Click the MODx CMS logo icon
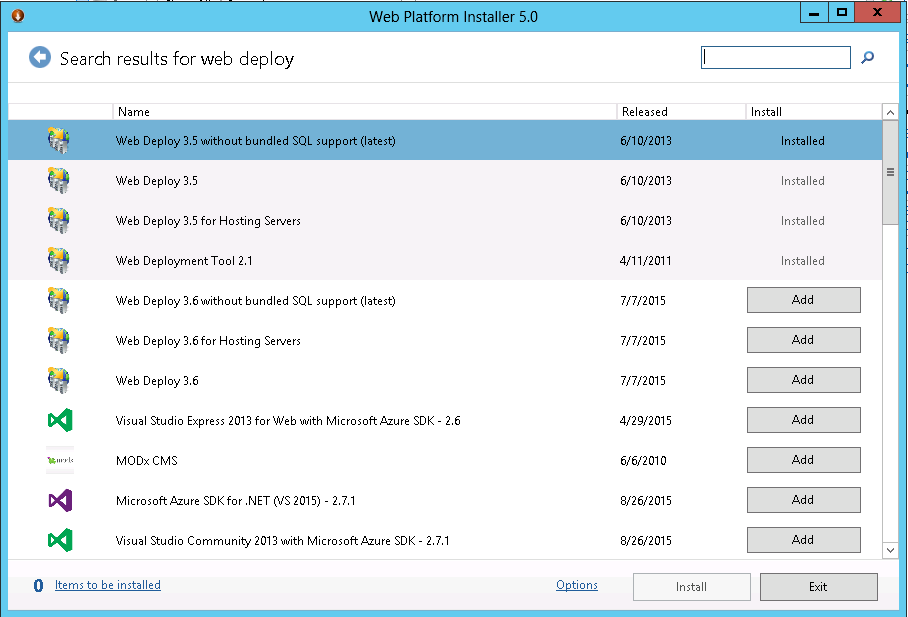The height and width of the screenshot is (617, 908). pos(60,460)
